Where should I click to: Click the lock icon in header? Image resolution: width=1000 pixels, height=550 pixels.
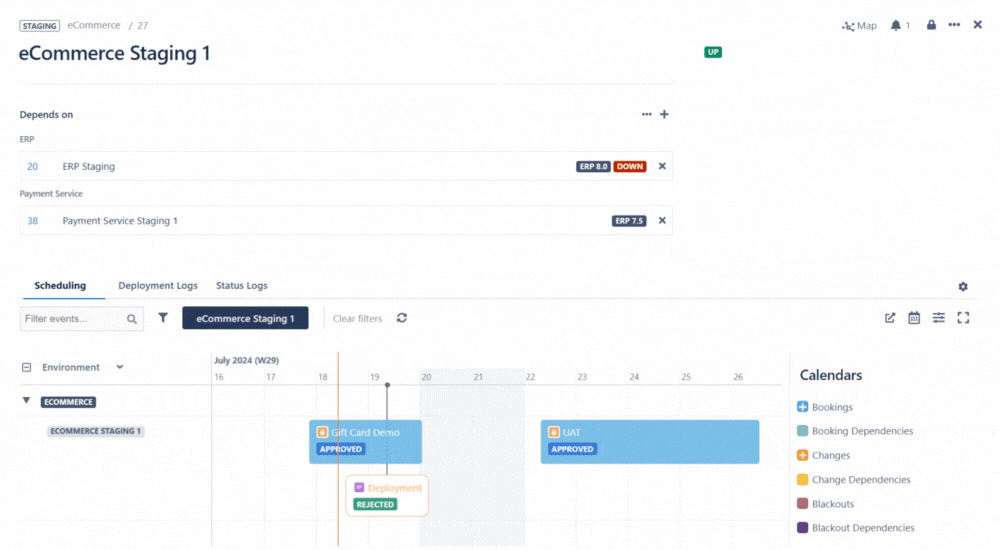tap(931, 25)
